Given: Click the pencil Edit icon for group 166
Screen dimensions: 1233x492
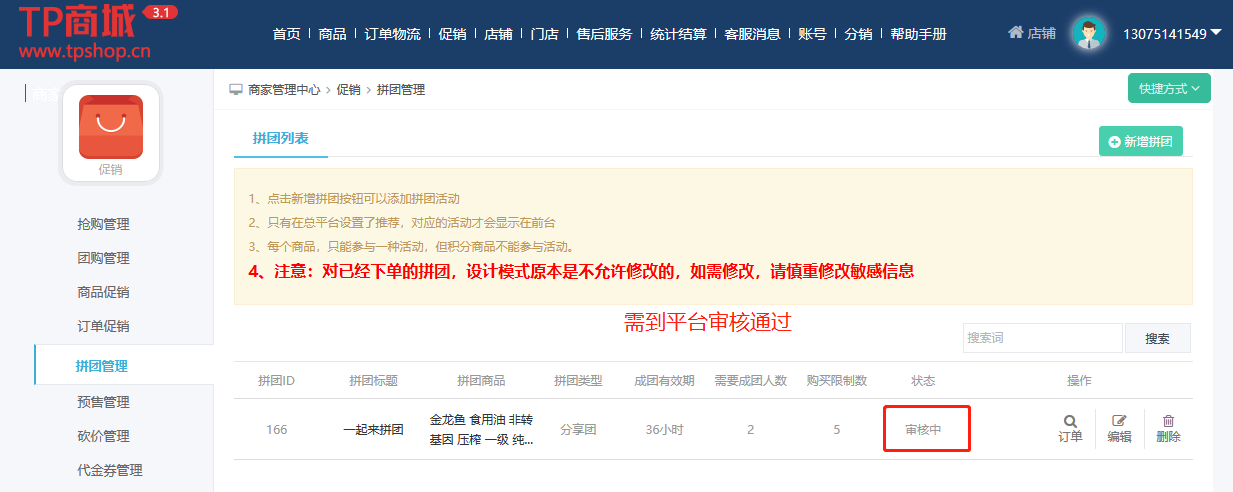Looking at the screenshot, I should coord(1119,422).
